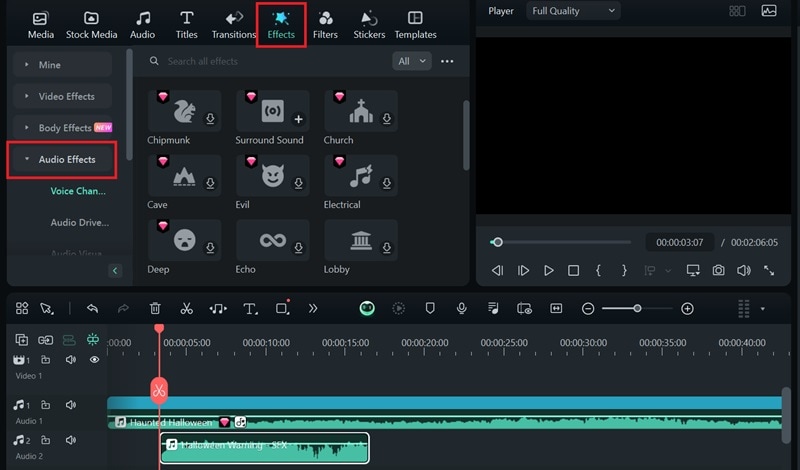Select the Lobby effect thumbnail
Image resolution: width=800 pixels, height=470 pixels.
click(x=361, y=240)
